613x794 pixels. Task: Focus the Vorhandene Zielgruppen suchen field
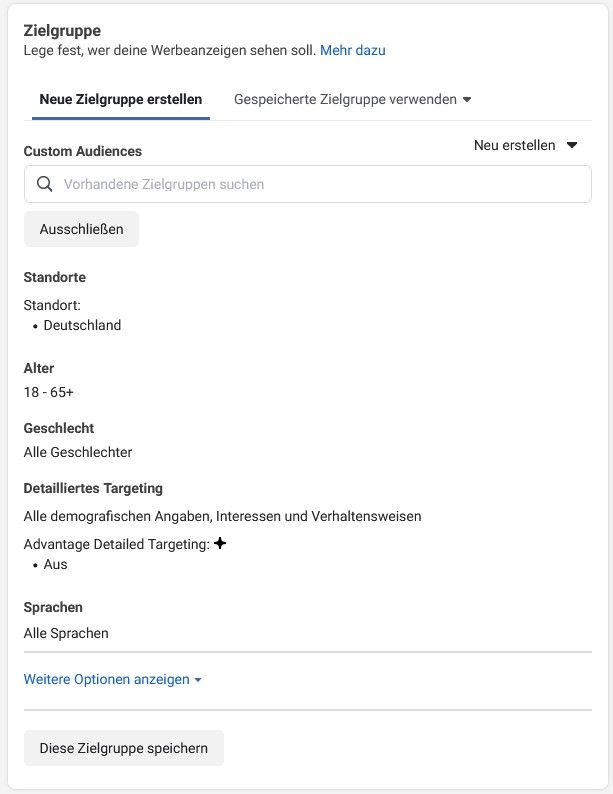click(308, 184)
